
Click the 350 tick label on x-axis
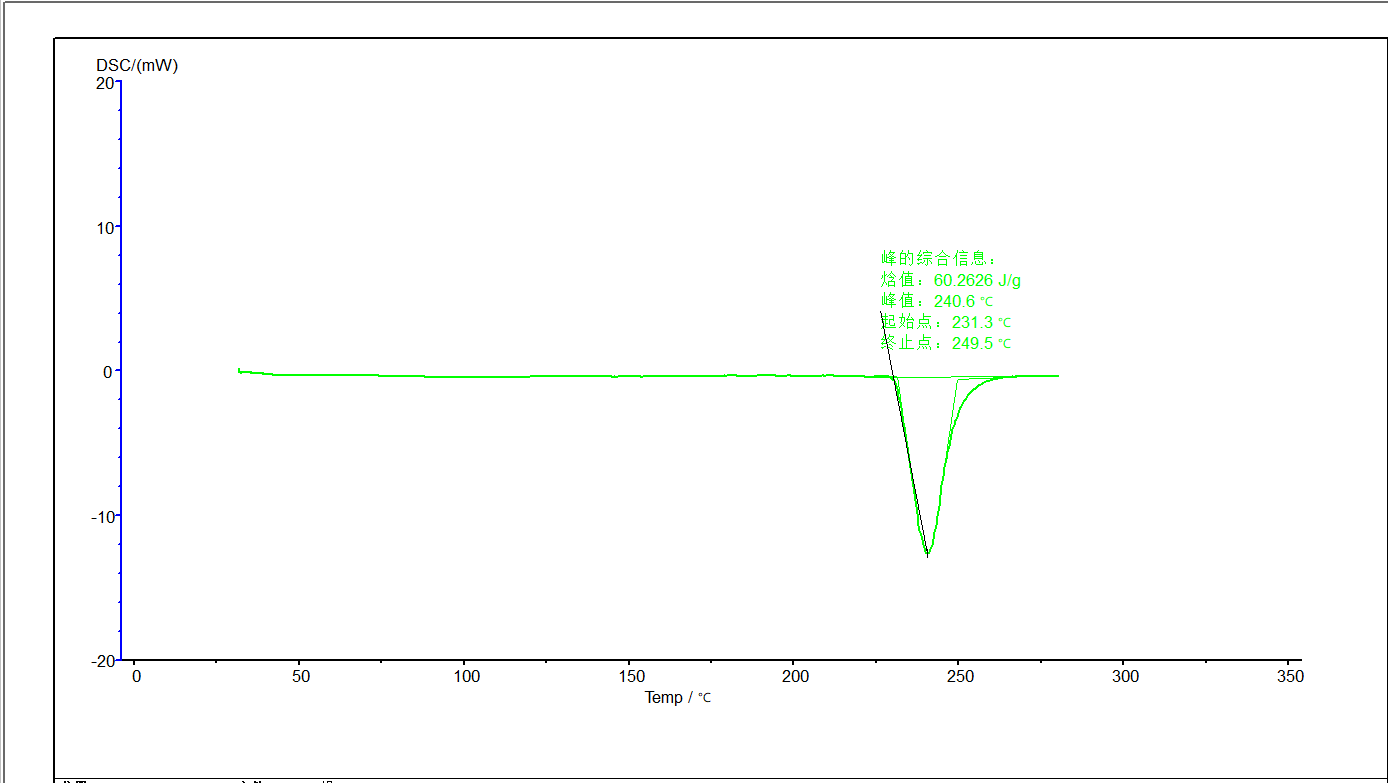pos(1290,676)
